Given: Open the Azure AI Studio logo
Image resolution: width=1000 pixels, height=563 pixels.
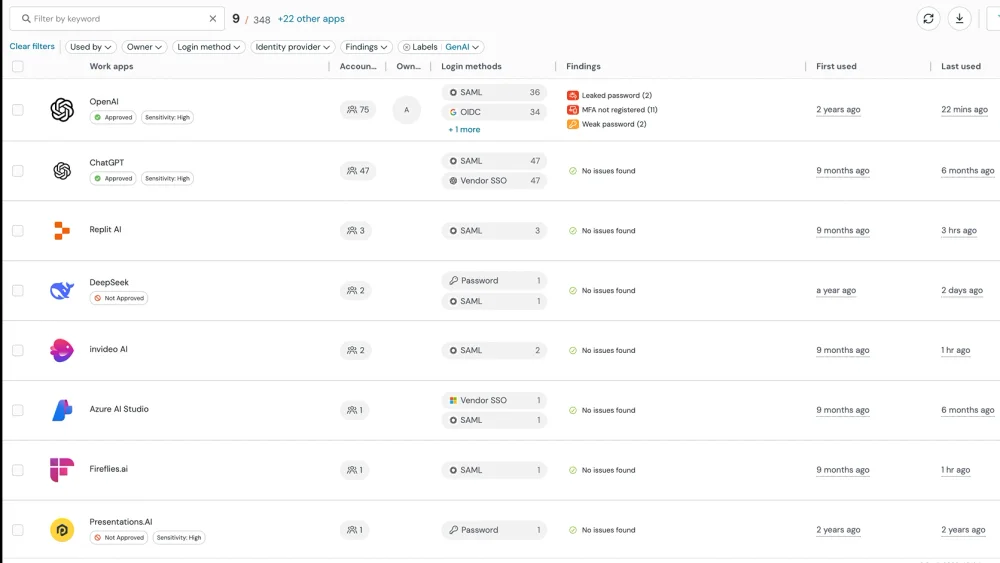Looking at the screenshot, I should point(62,410).
